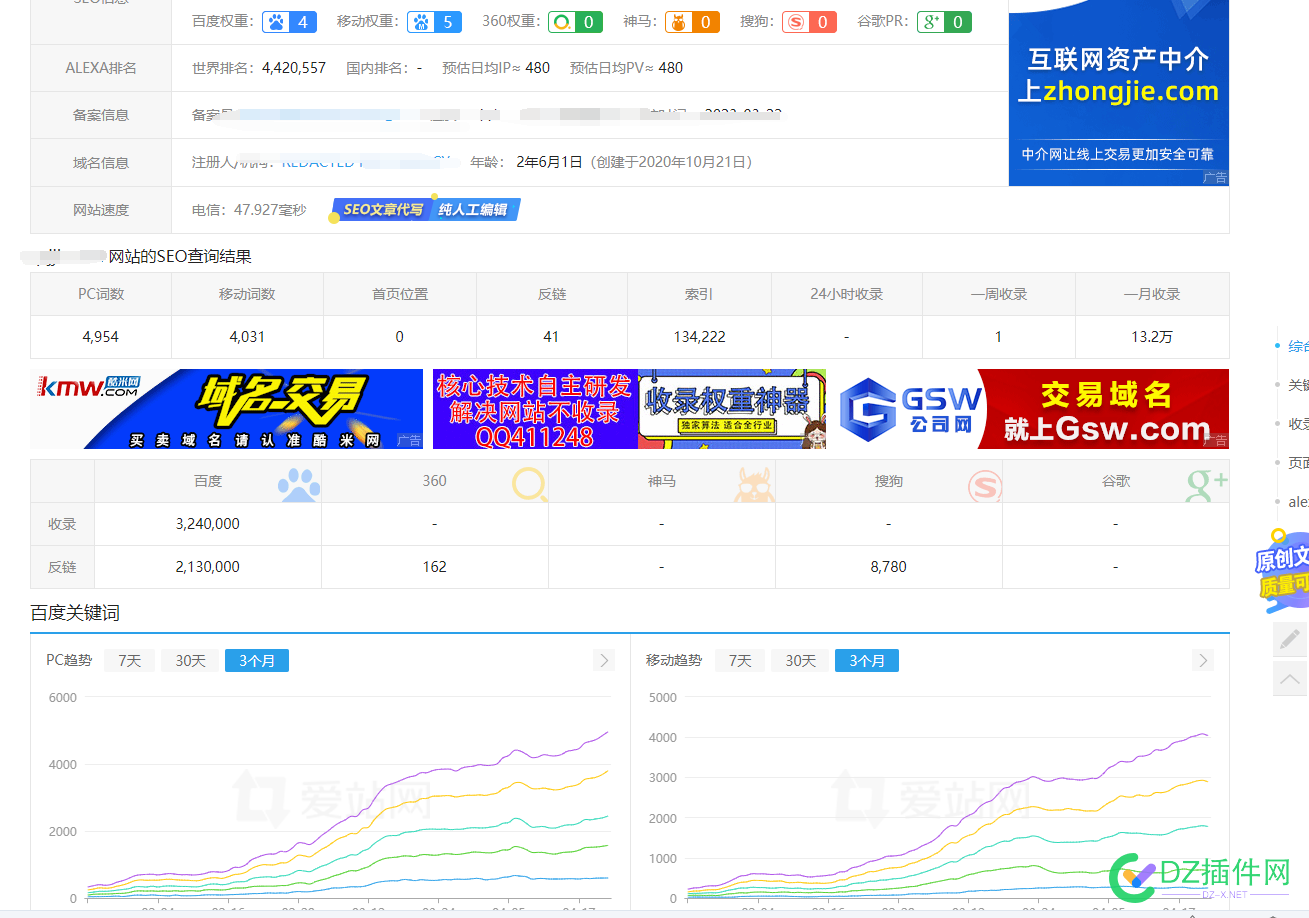
Task: Click the back-to-top chevron button
Action: point(1290,679)
